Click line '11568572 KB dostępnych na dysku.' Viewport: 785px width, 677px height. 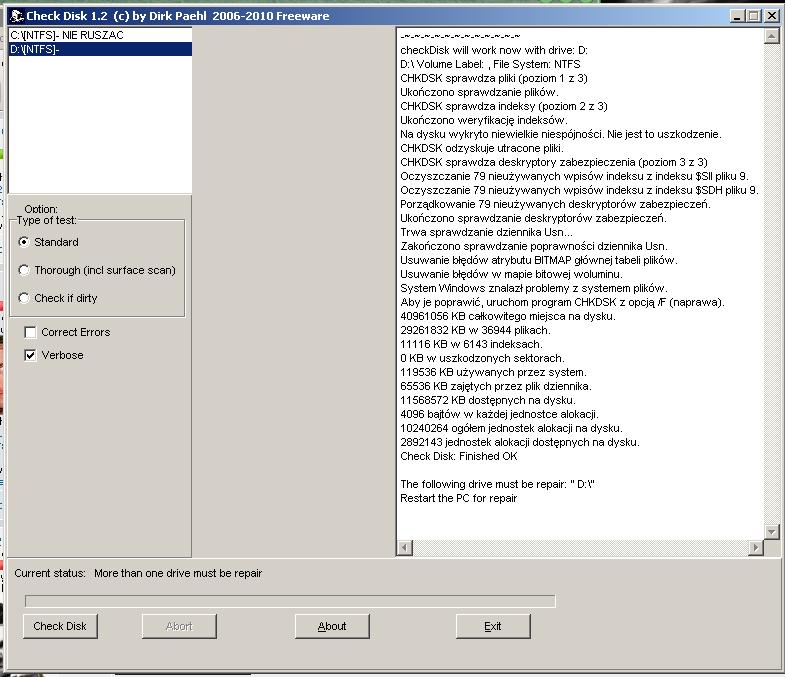point(488,401)
